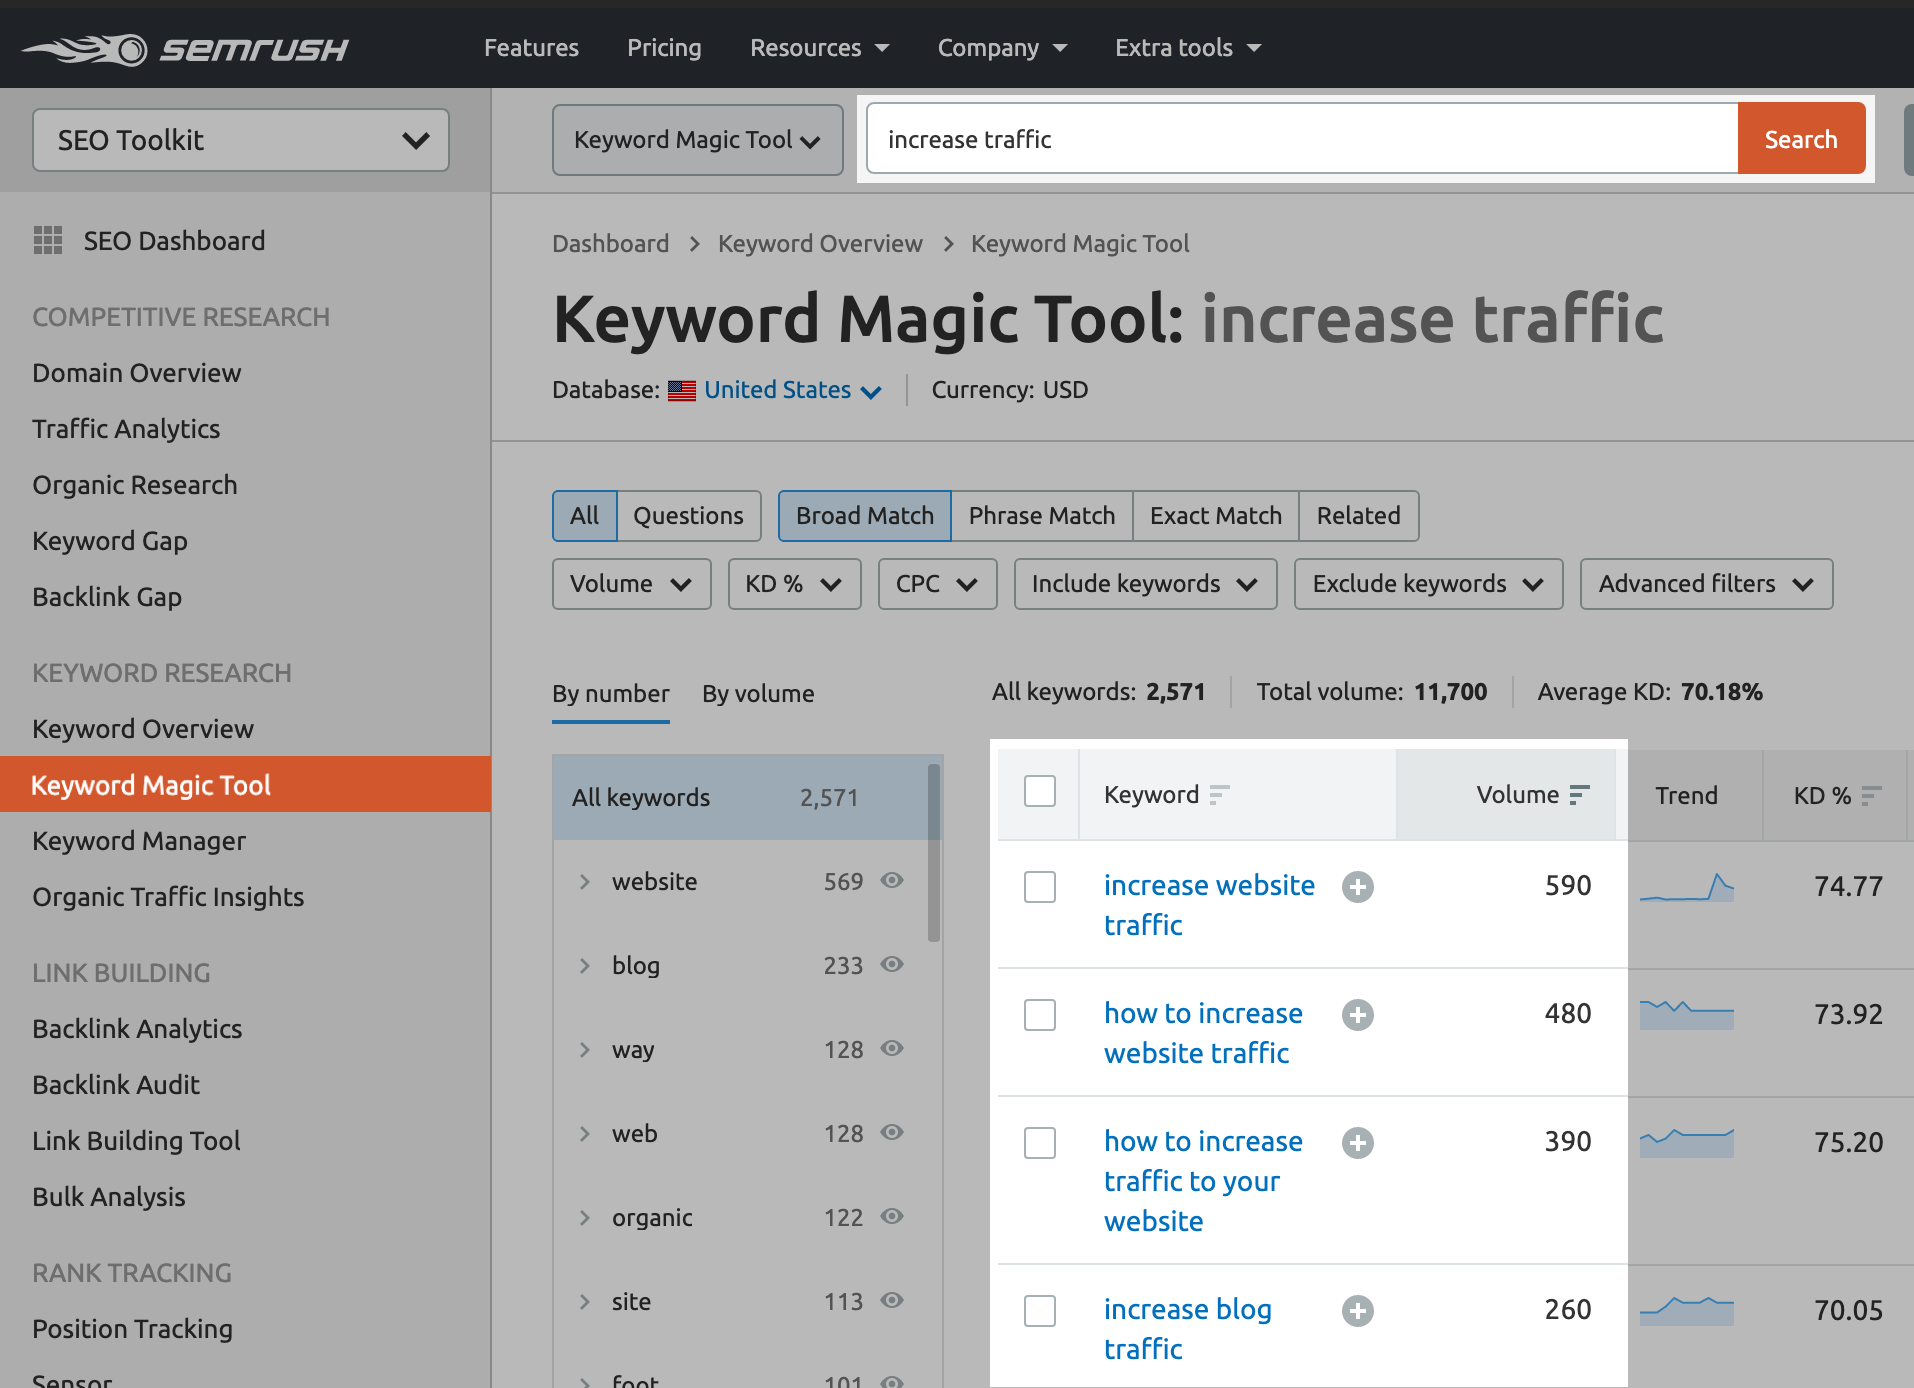Screen dimensions: 1914x1388
Task: Switch grouping to By volume
Action: [x=758, y=694]
